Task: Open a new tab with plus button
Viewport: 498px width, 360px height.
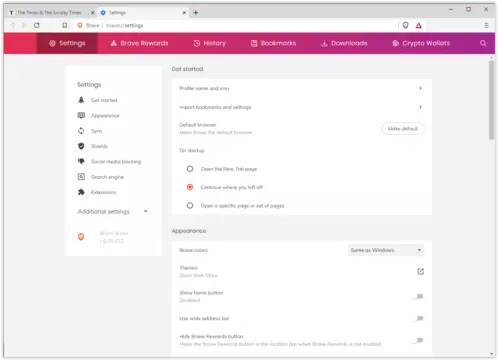Action: (196, 13)
